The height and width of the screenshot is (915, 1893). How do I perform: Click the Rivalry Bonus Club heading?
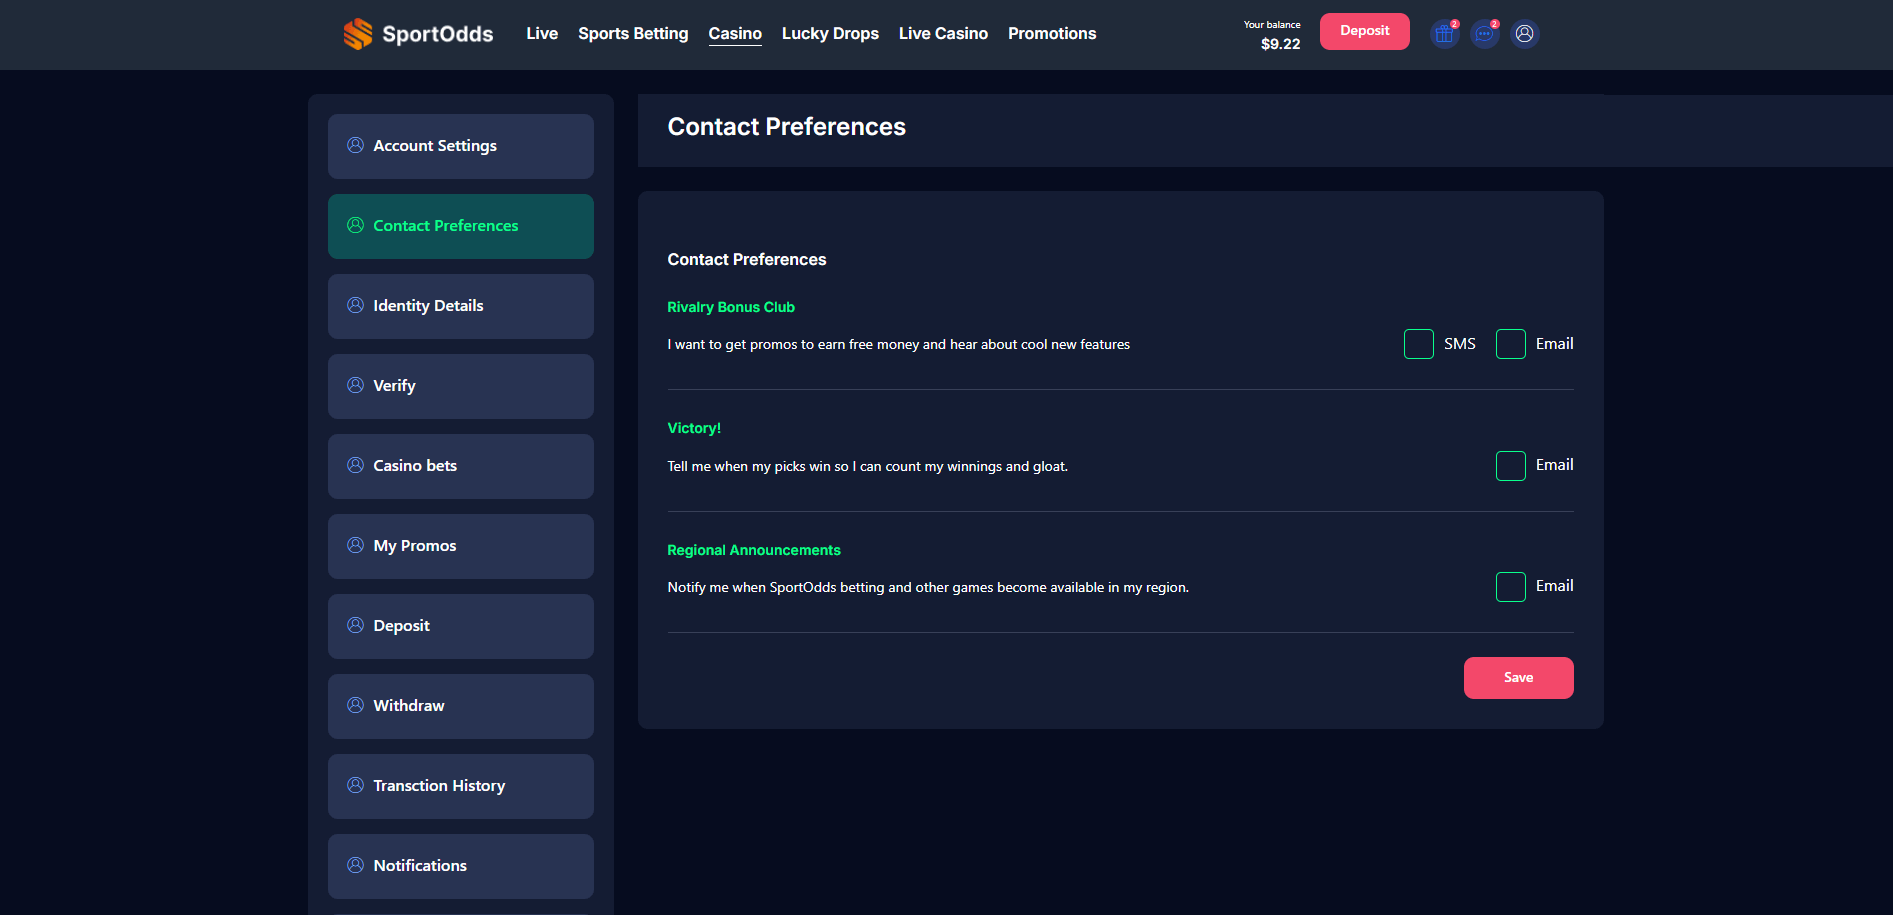coord(731,307)
